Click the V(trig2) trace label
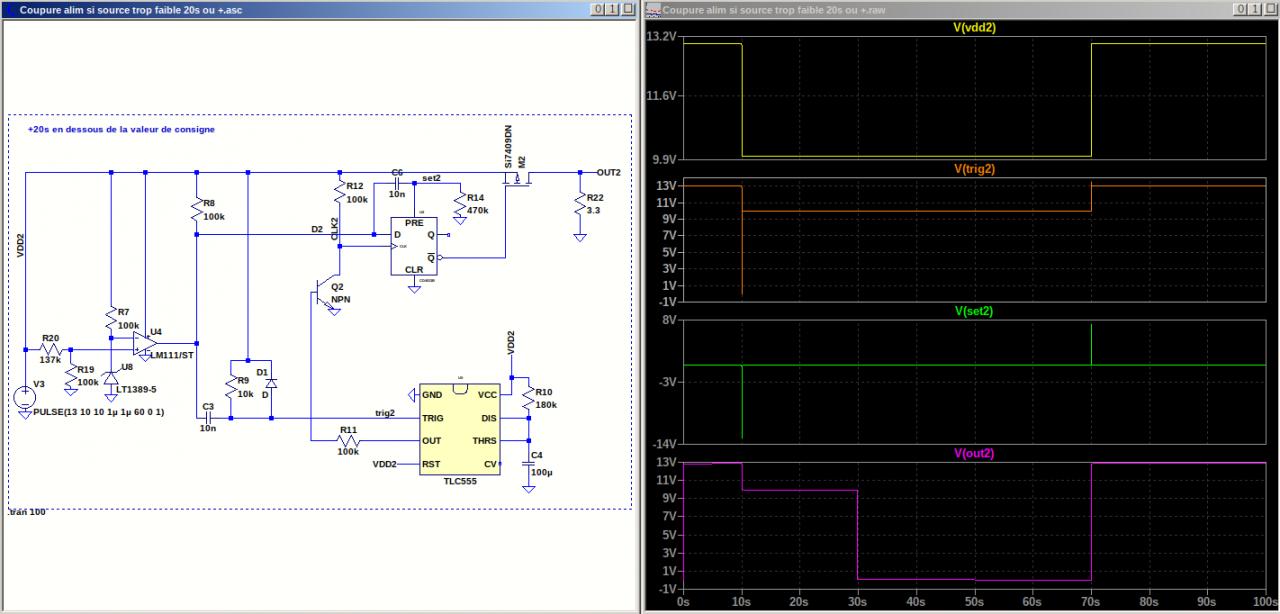The image size is (1280, 614). 974,169
